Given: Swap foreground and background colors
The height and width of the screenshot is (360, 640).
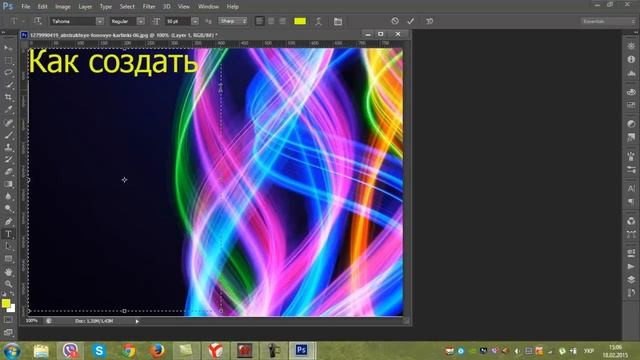Looking at the screenshot, I should point(12,293).
